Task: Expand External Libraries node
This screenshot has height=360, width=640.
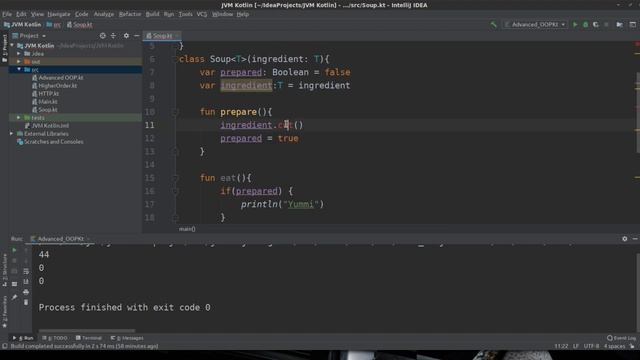Action: coord(12,134)
